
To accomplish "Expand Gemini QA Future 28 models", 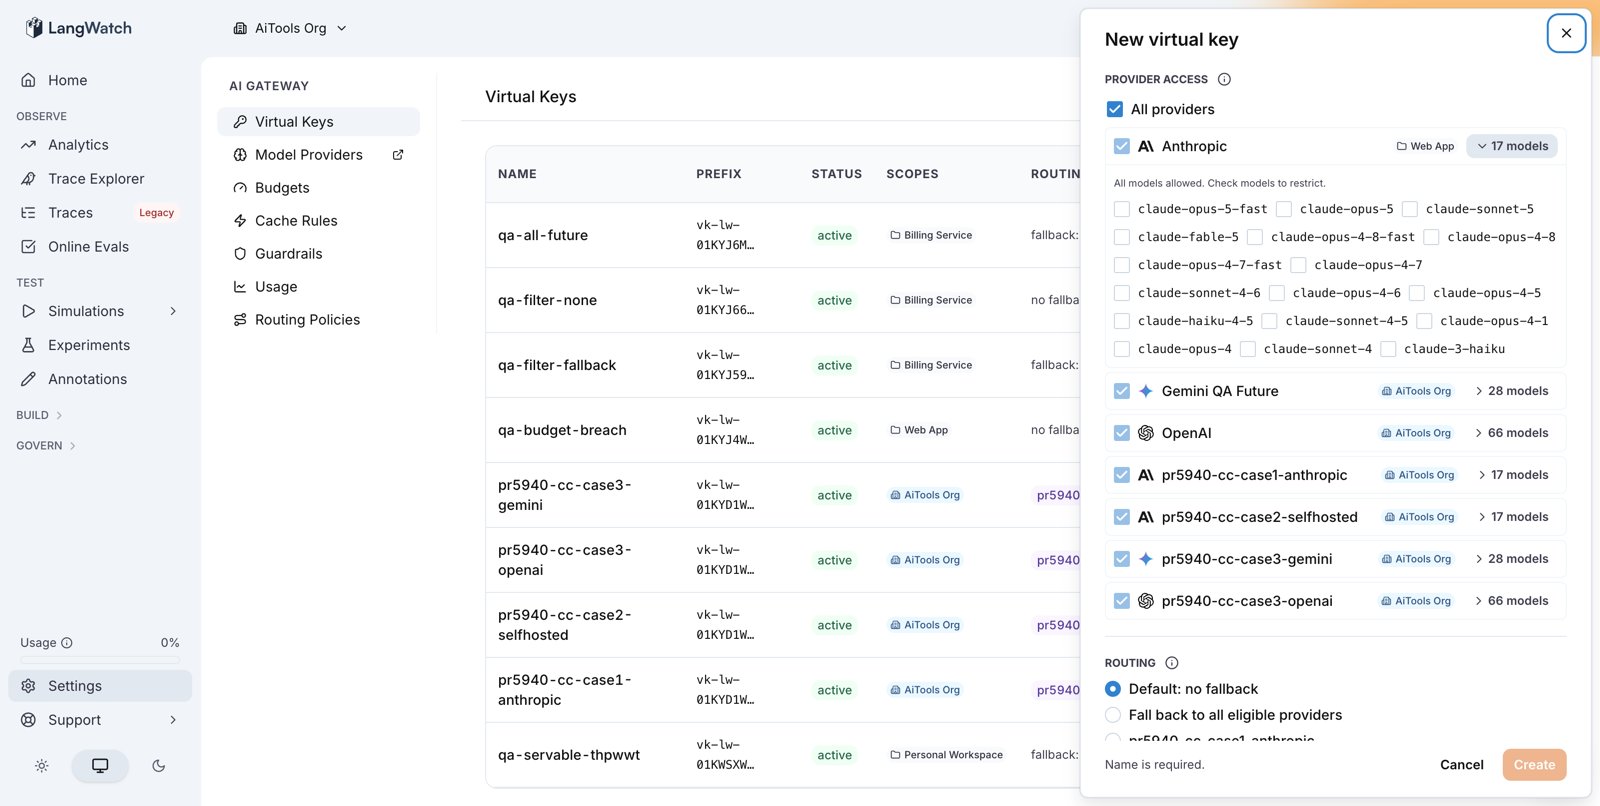I will coord(1512,391).
